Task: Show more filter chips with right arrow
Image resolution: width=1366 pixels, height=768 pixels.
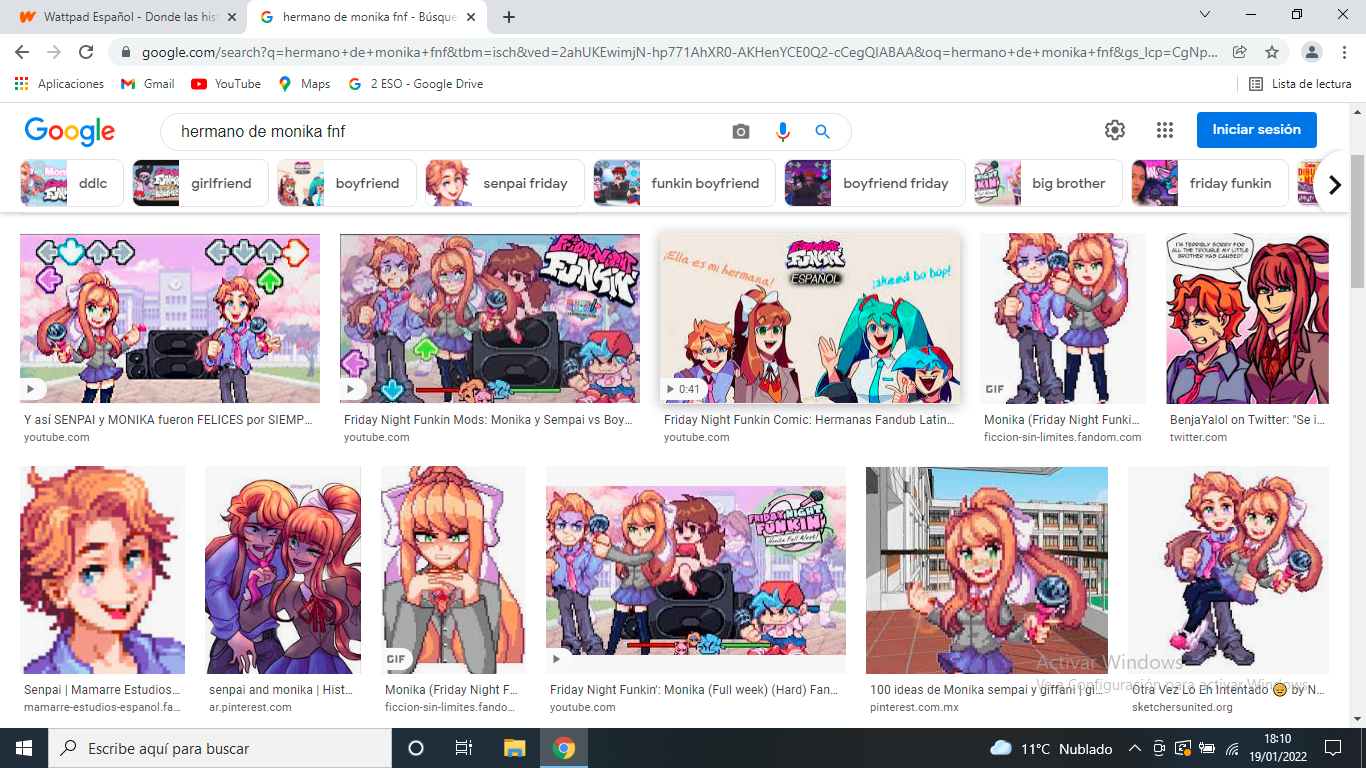Action: click(x=1334, y=184)
